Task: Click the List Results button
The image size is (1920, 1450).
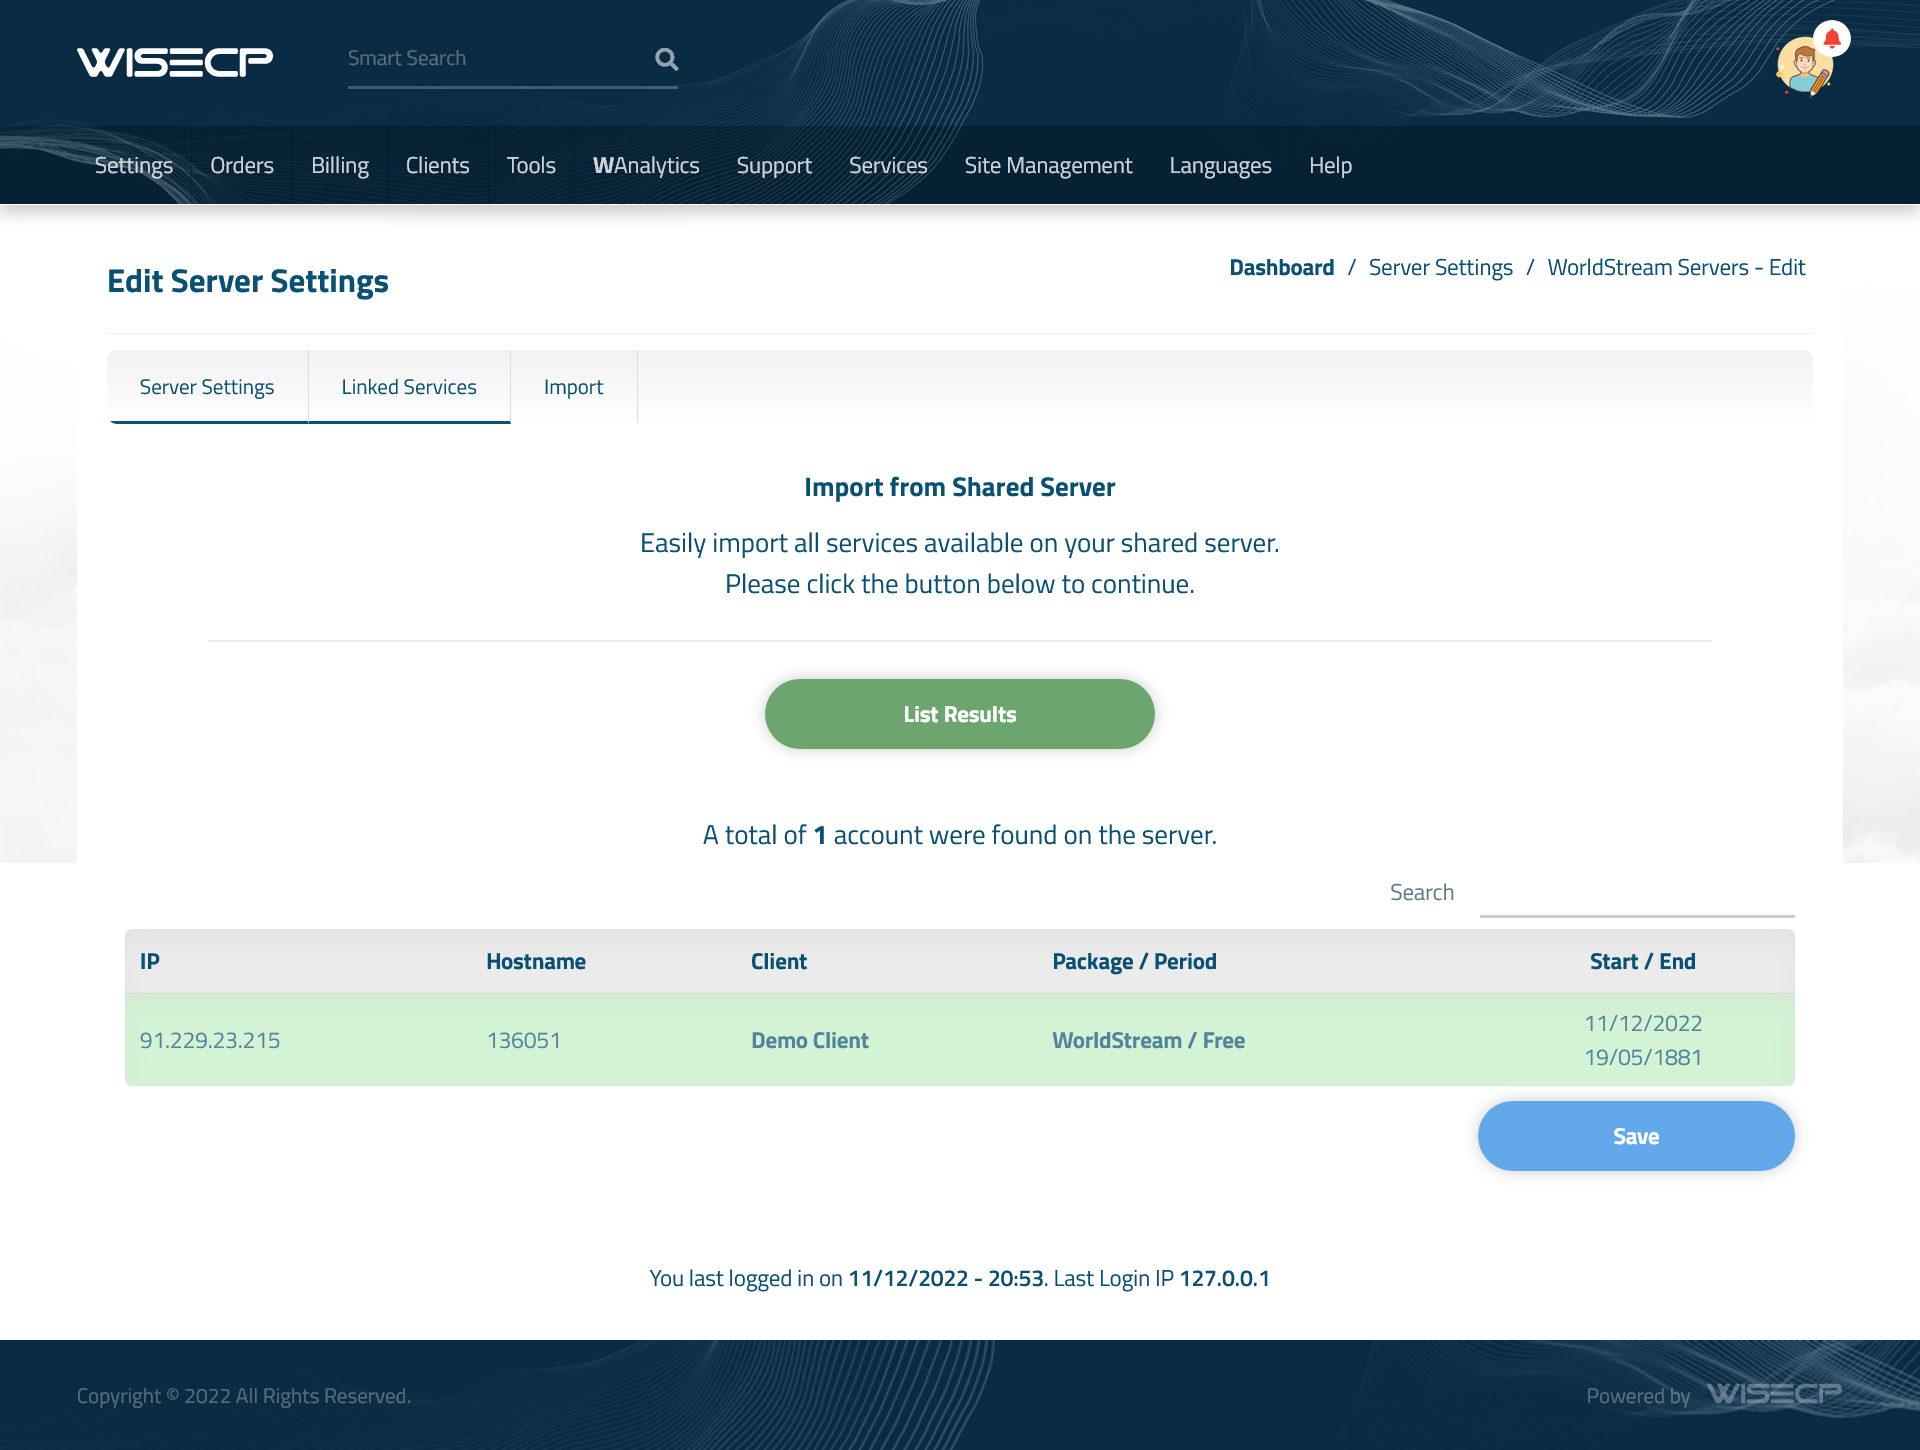Action: [959, 713]
